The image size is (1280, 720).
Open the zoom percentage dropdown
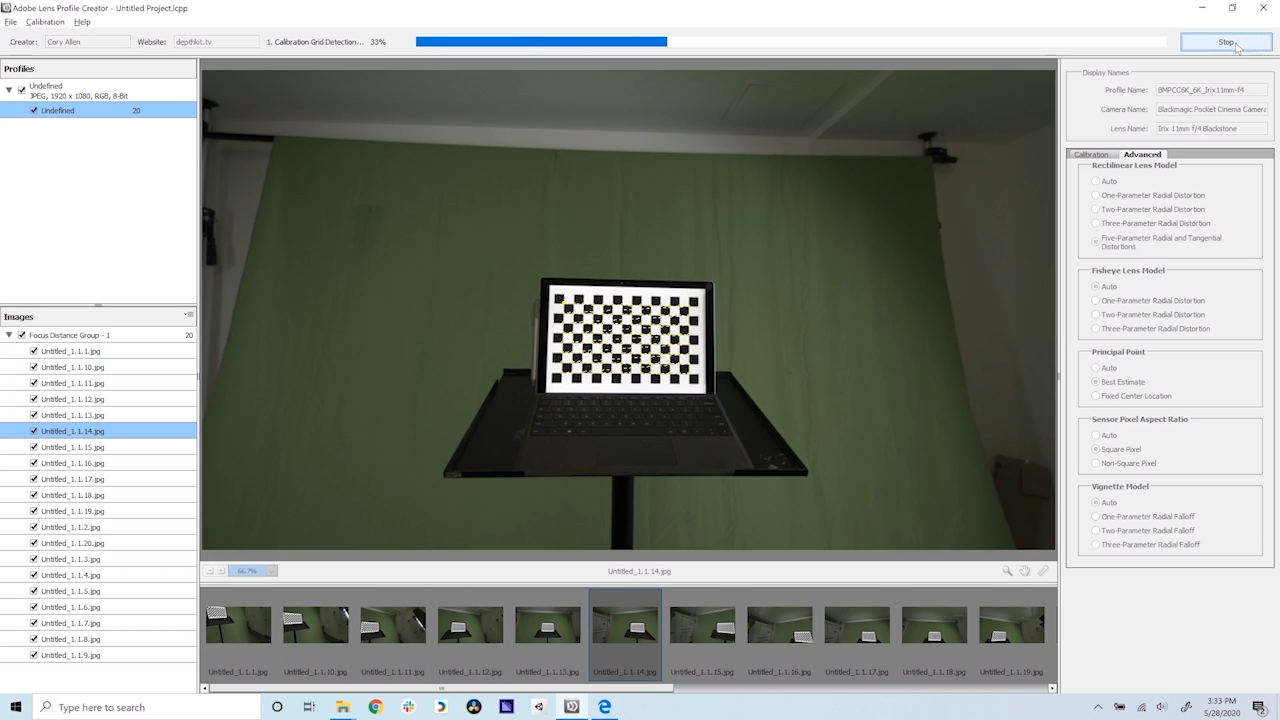click(270, 570)
